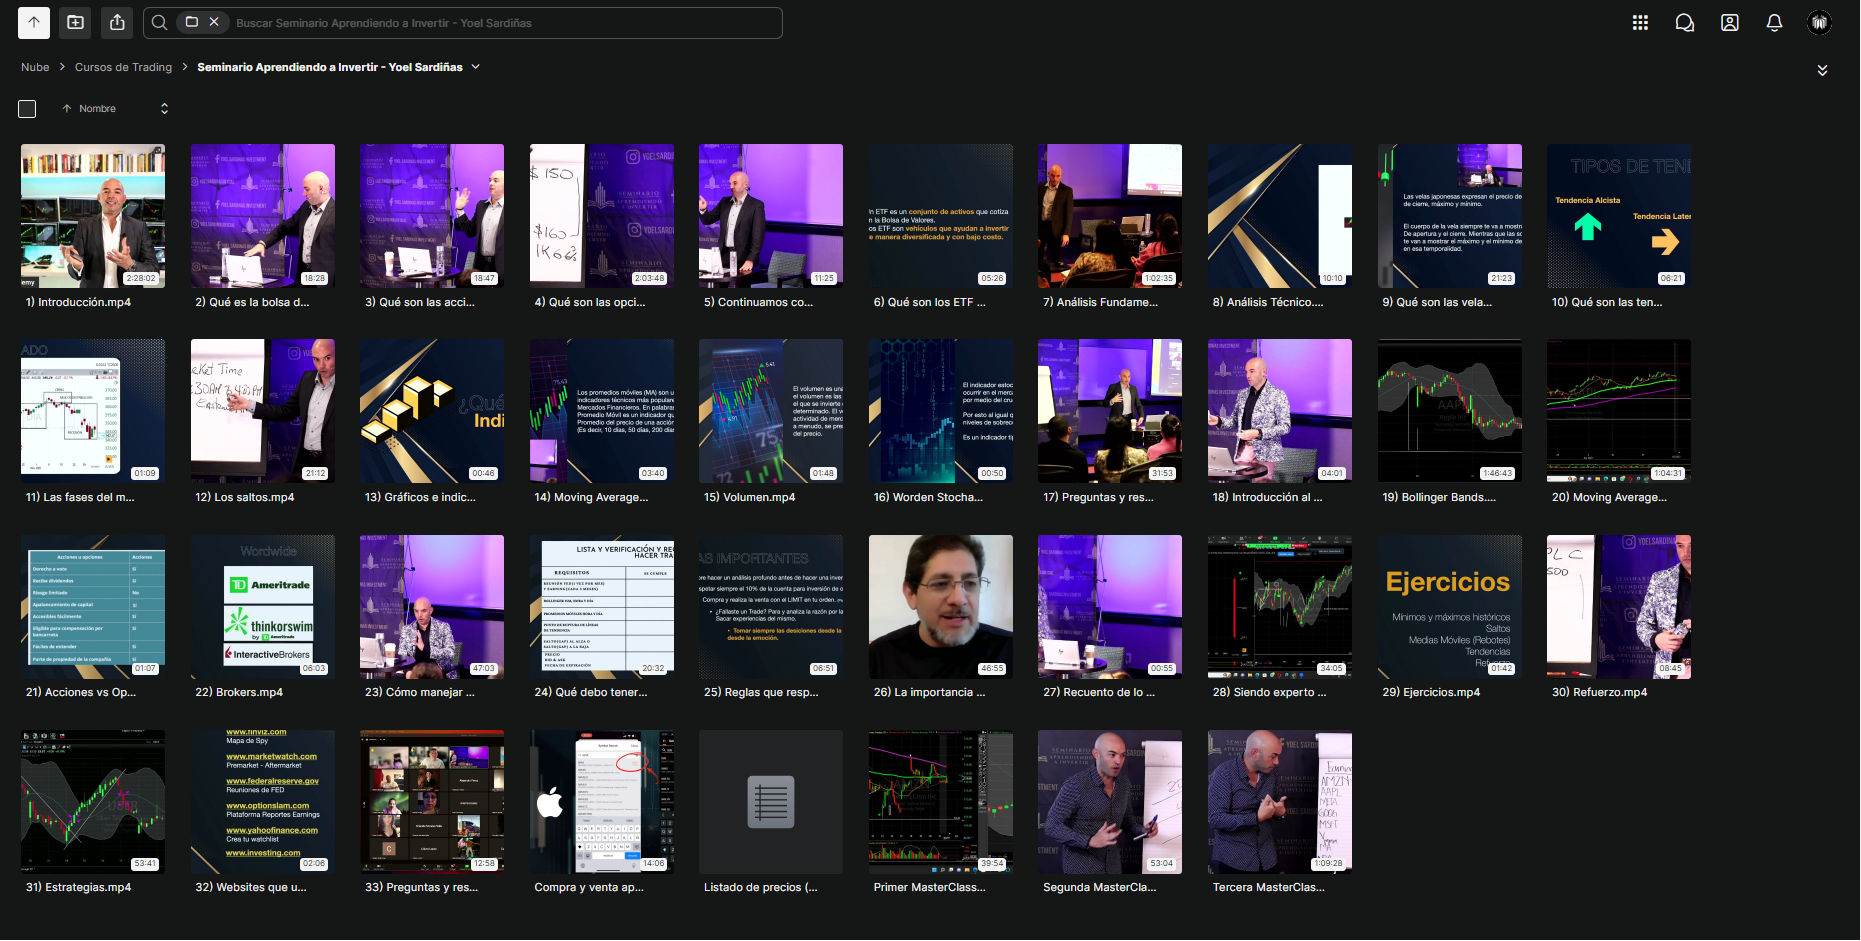This screenshot has width=1861, height=941.
Task: Open the chat bubble icon
Action: click(1685, 22)
